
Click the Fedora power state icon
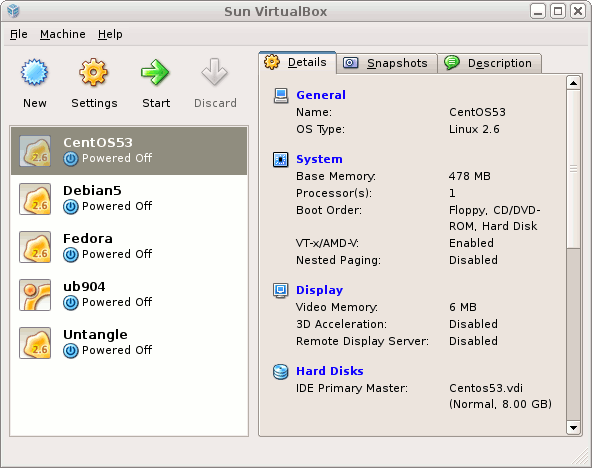pos(71,254)
